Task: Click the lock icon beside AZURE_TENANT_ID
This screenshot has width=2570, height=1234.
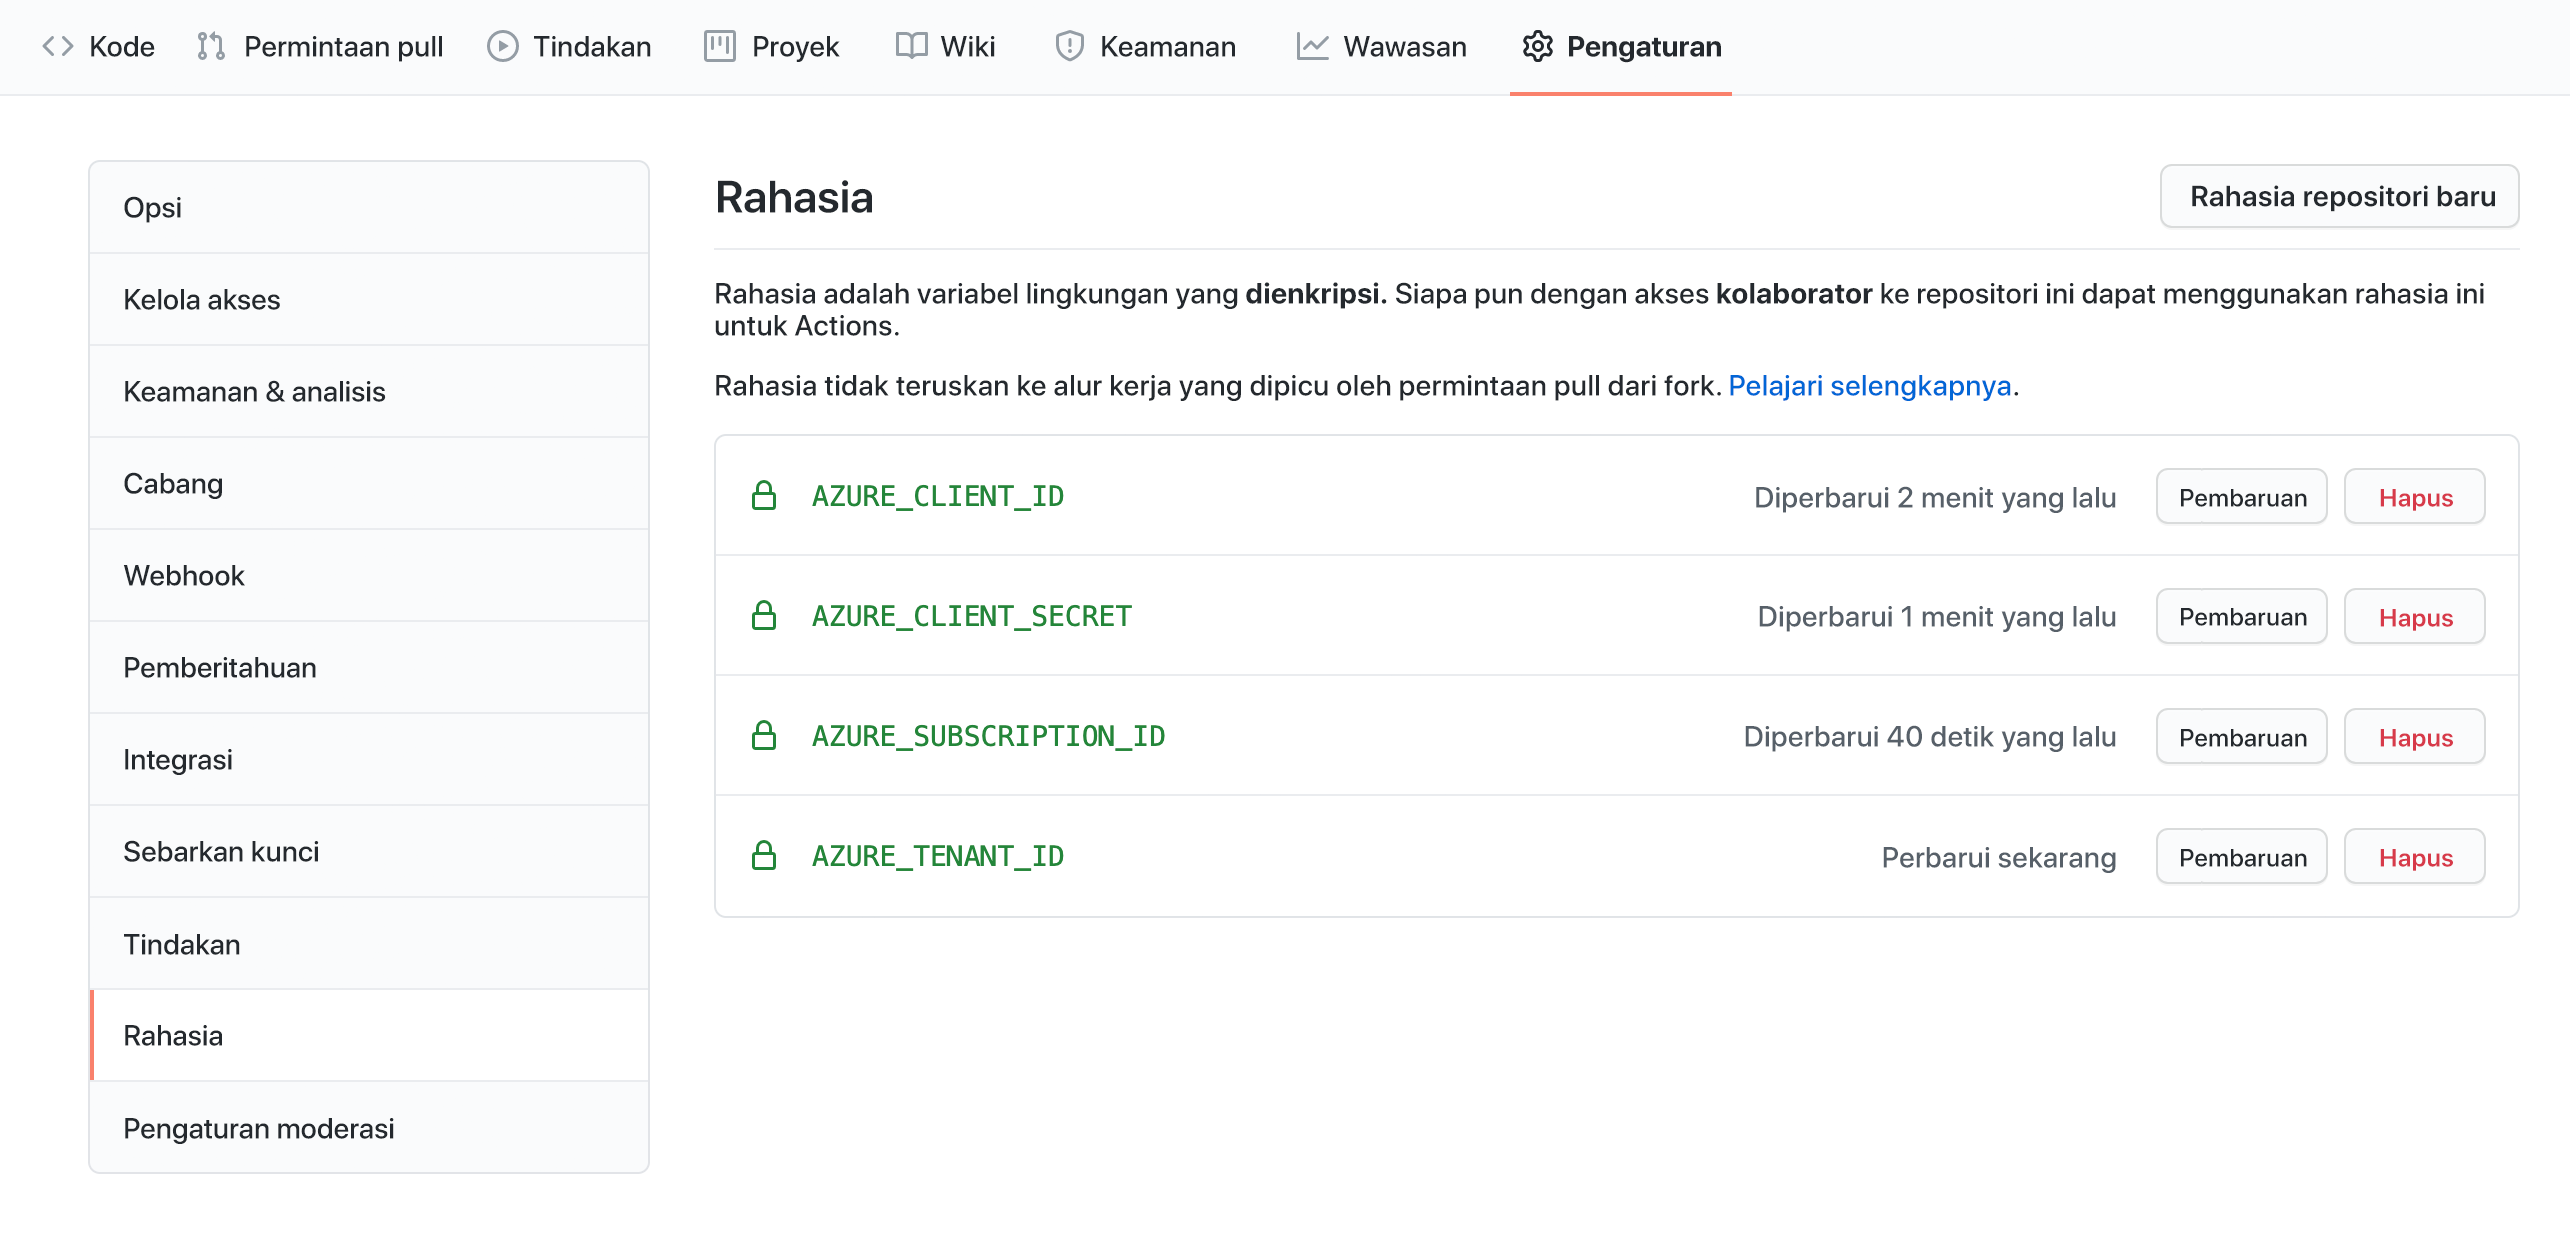Action: point(765,856)
